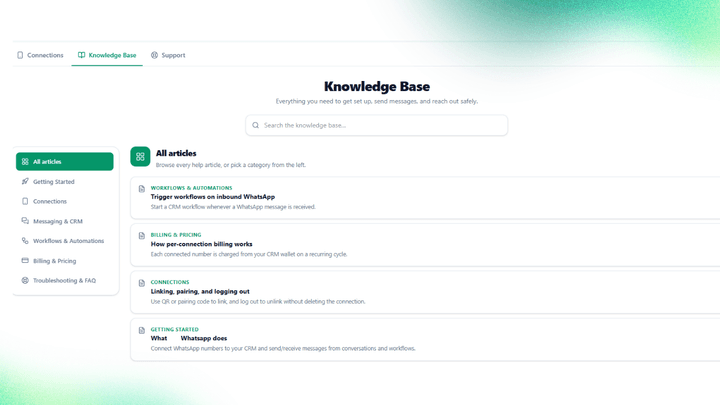
Task: Click the card icon for Billing & Pricing
Action: pyautogui.click(x=25, y=260)
